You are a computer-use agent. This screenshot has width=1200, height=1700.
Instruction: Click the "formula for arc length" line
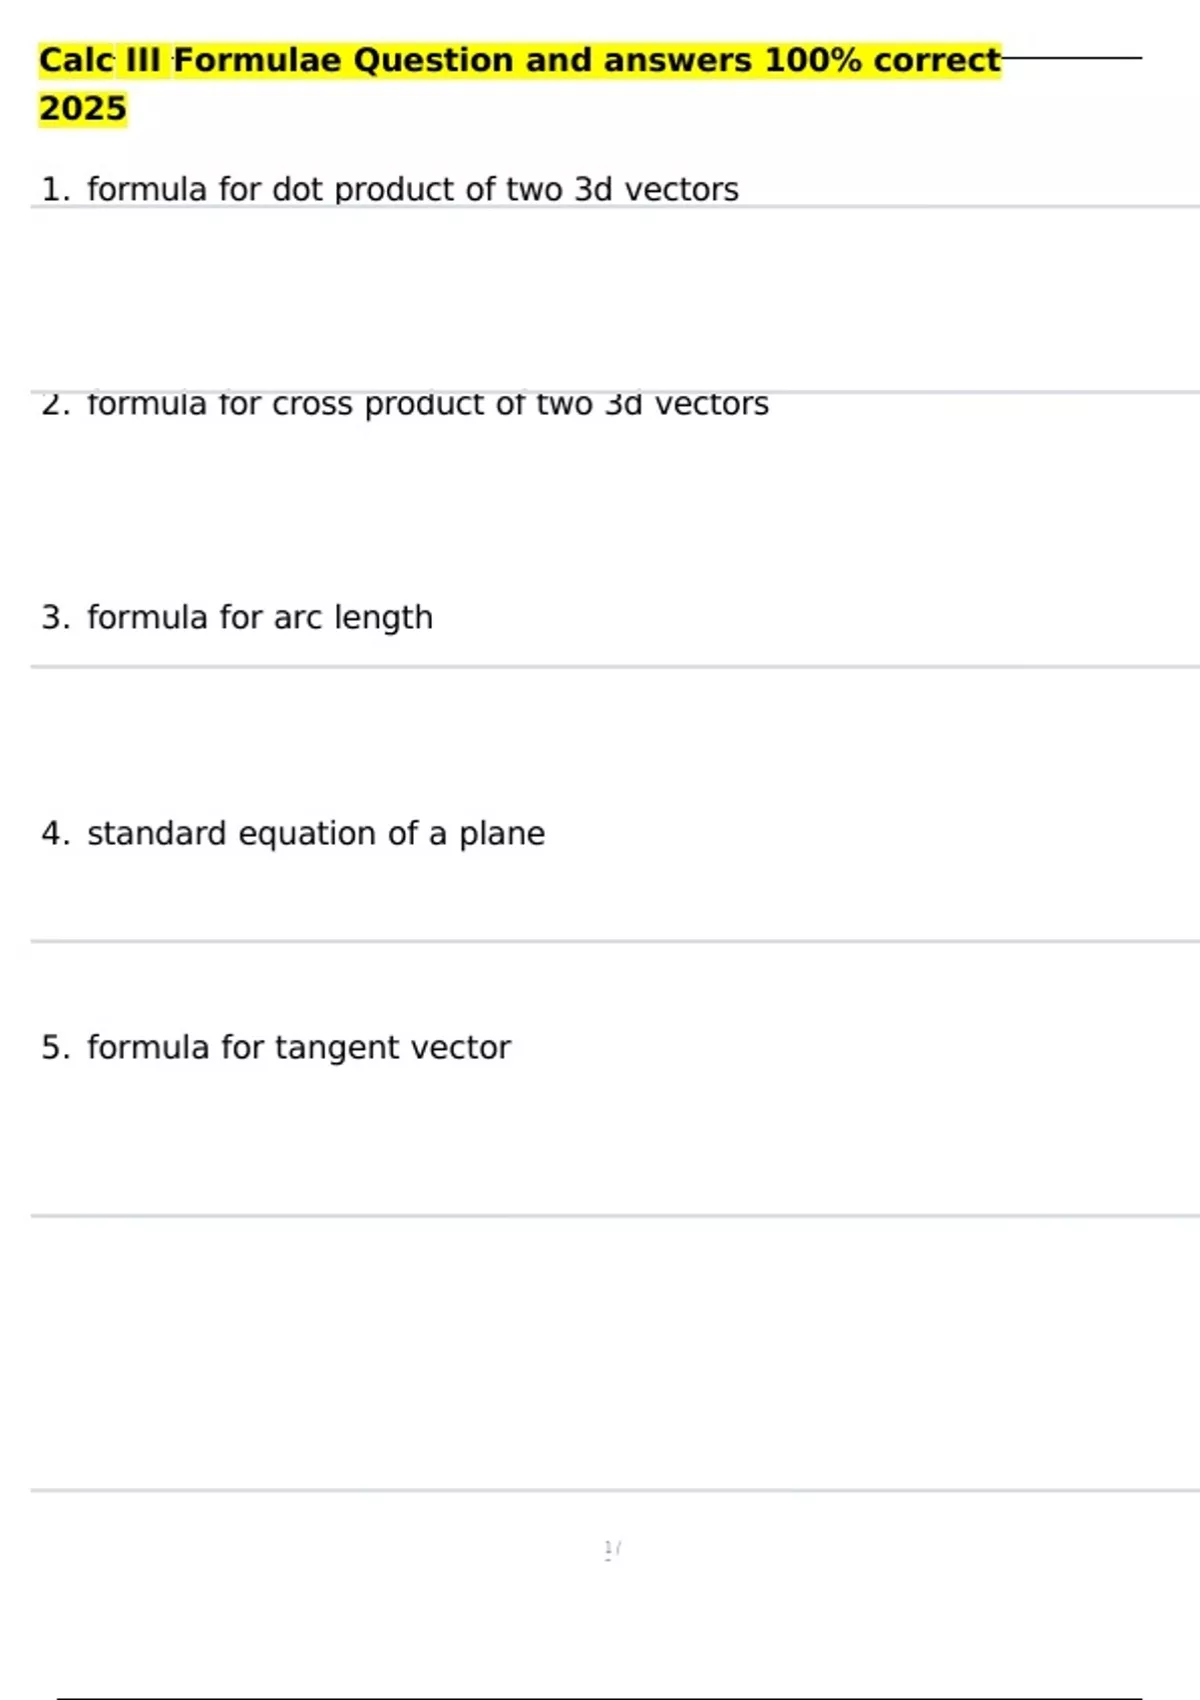coord(260,618)
